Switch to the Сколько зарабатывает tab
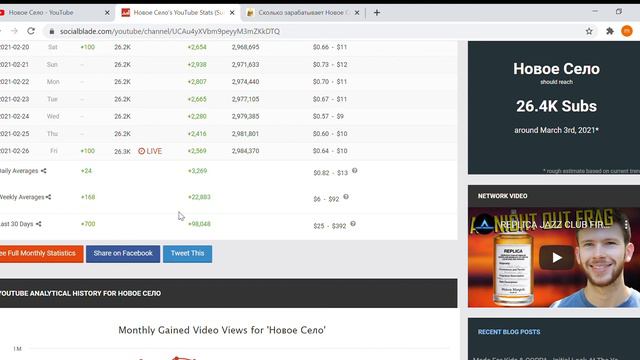 coord(302,13)
